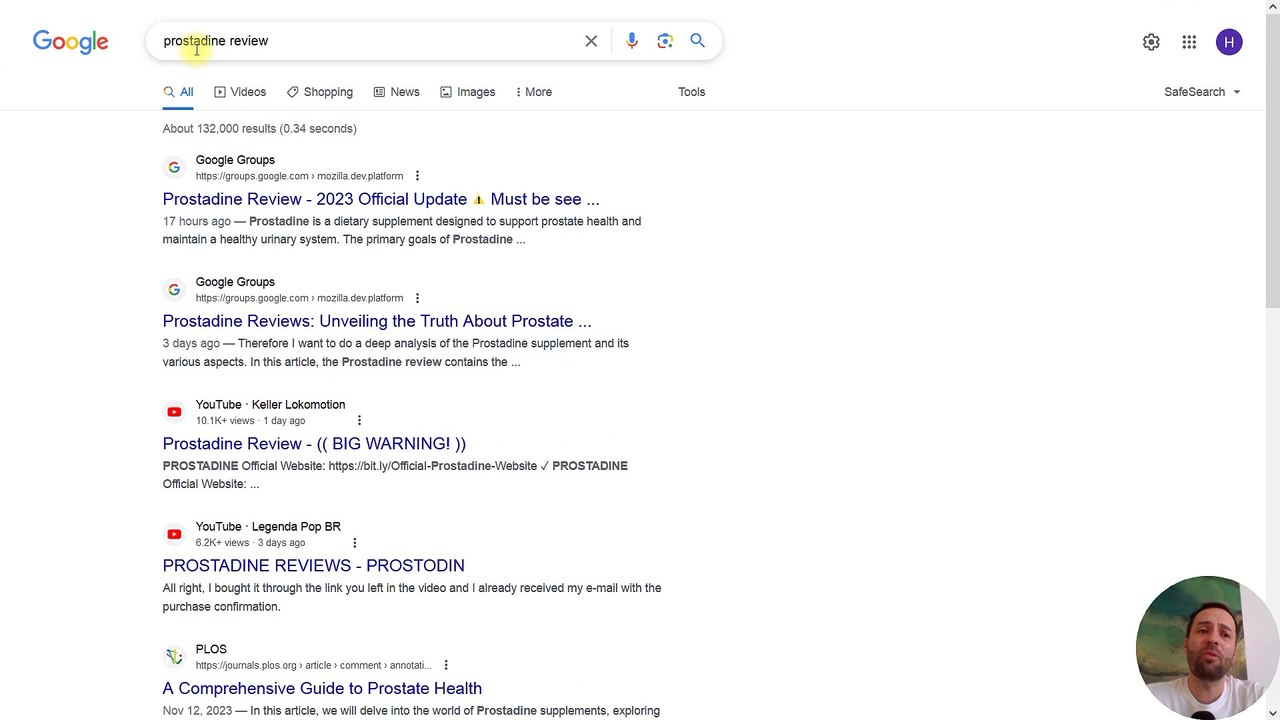Open options menu for Legenda Pop BR result
This screenshot has width=1280, height=720.
[x=354, y=543]
